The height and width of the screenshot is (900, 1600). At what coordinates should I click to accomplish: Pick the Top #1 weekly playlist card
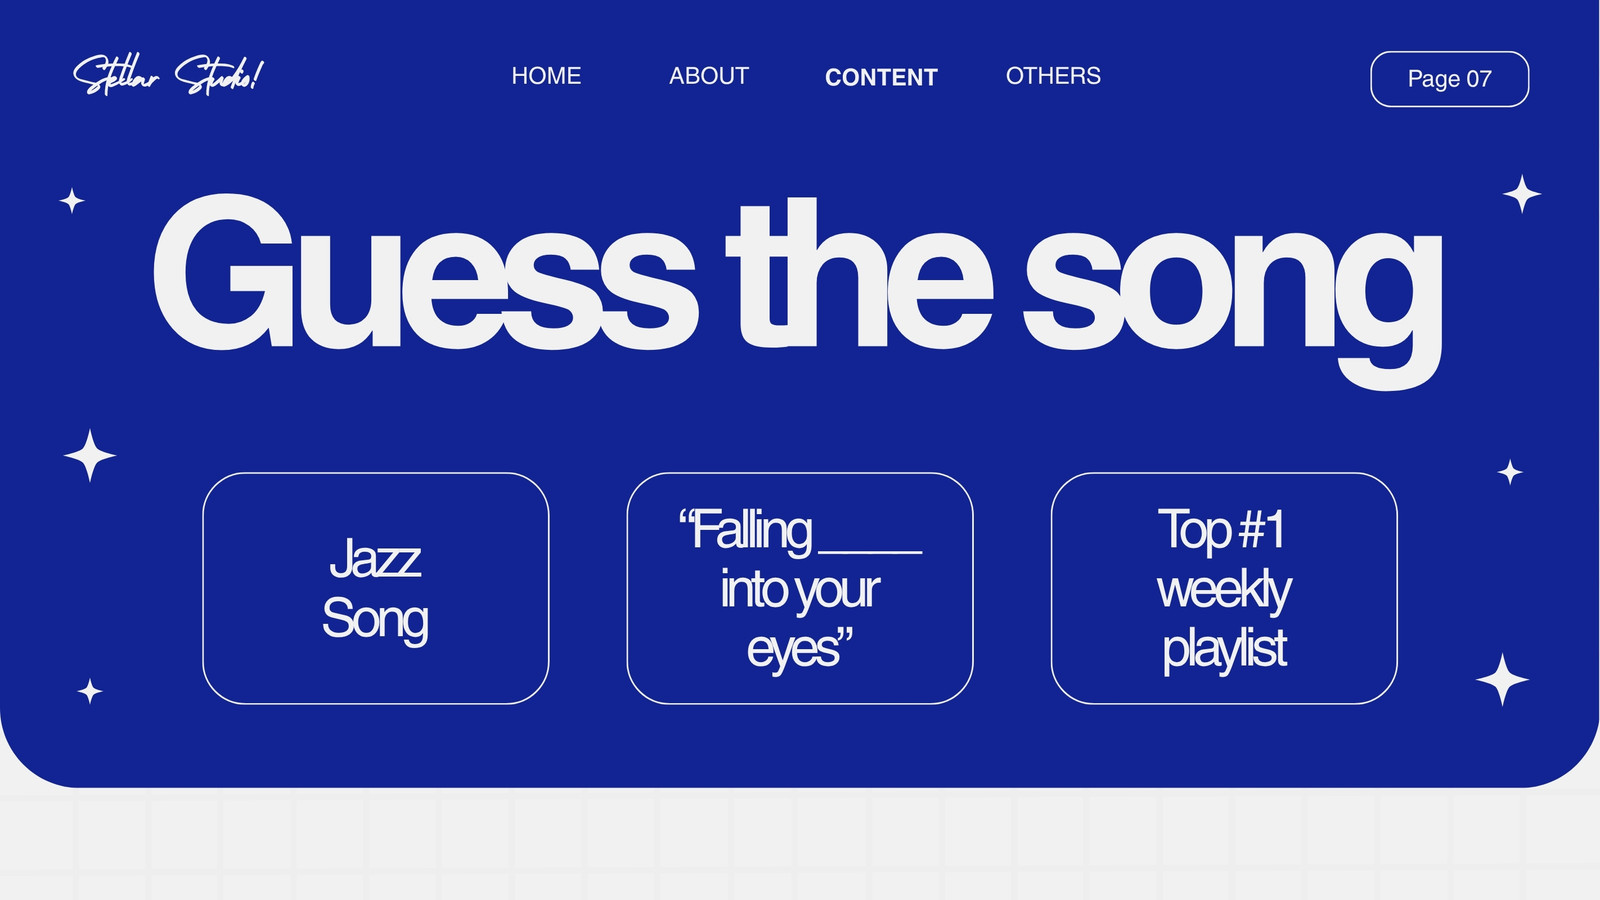click(x=1224, y=588)
